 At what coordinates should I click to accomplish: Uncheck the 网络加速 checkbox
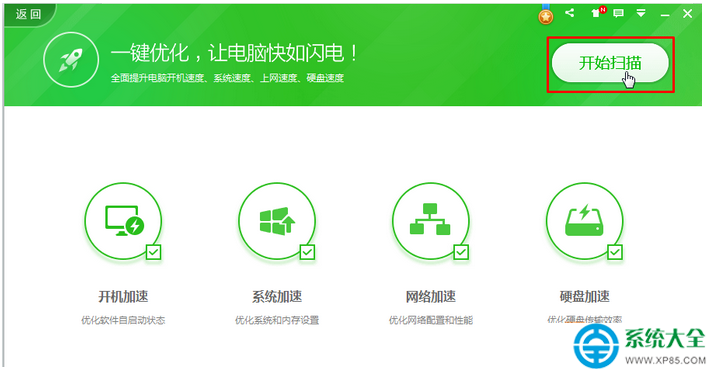pyautogui.click(x=461, y=252)
